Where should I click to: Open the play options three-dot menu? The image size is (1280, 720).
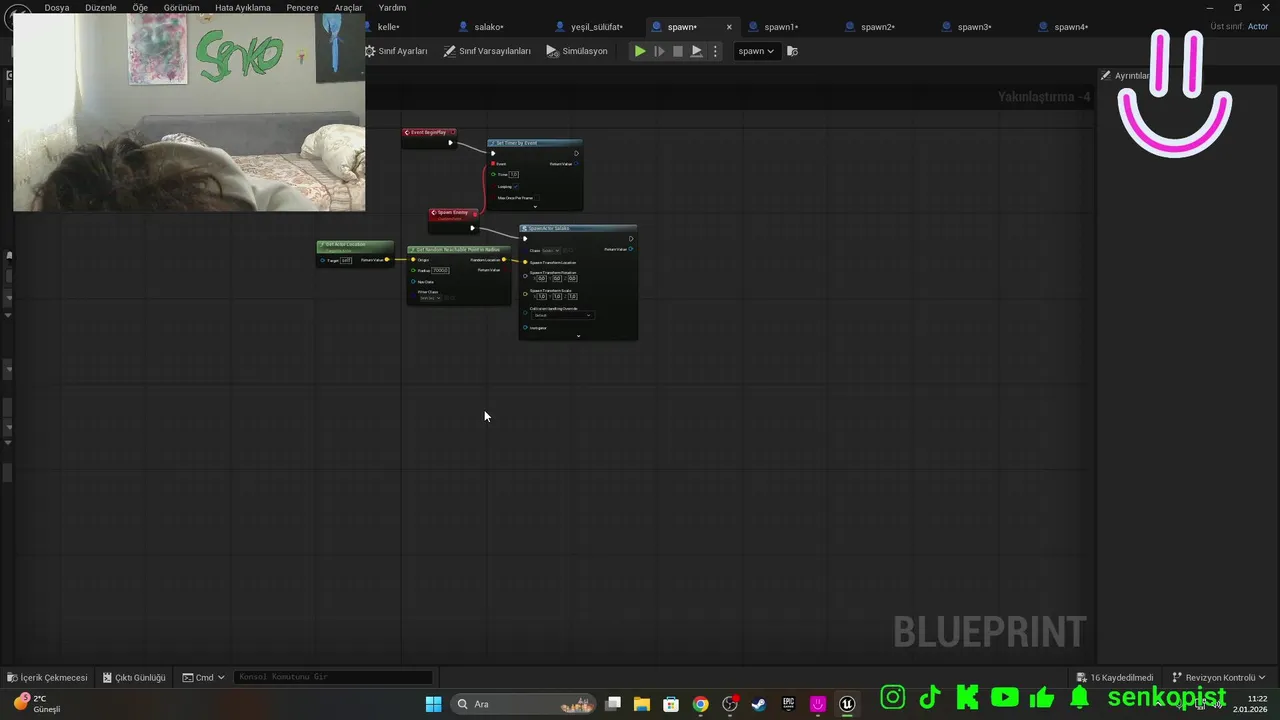point(715,51)
